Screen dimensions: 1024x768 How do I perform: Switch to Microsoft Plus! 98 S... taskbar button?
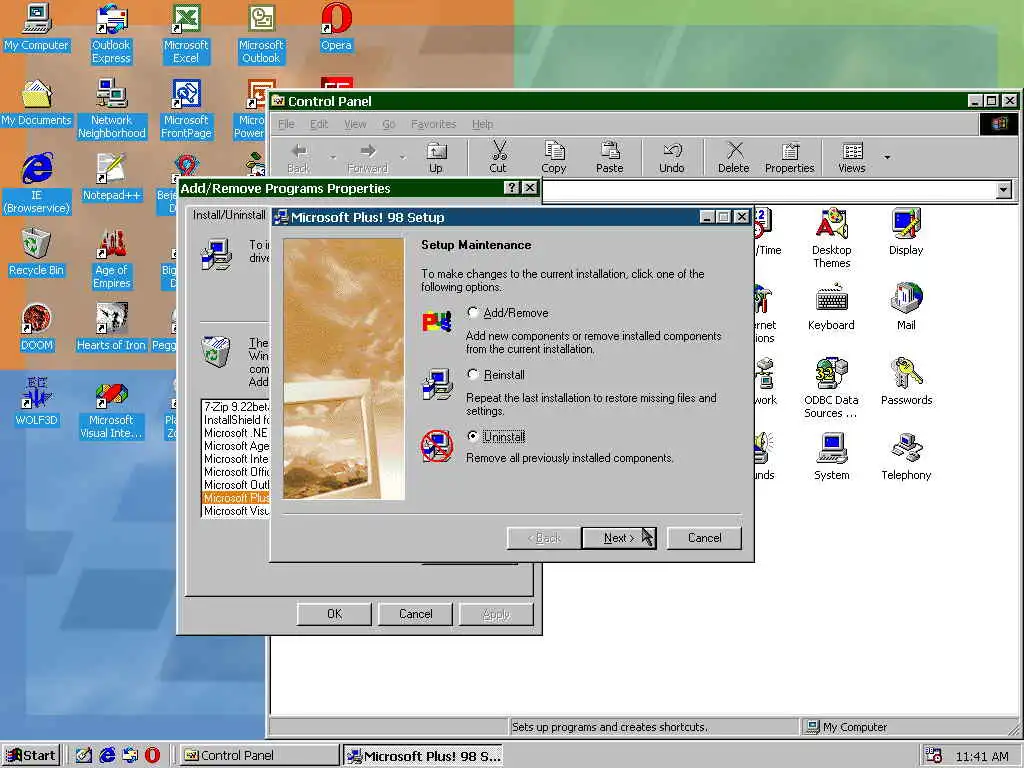tap(423, 756)
